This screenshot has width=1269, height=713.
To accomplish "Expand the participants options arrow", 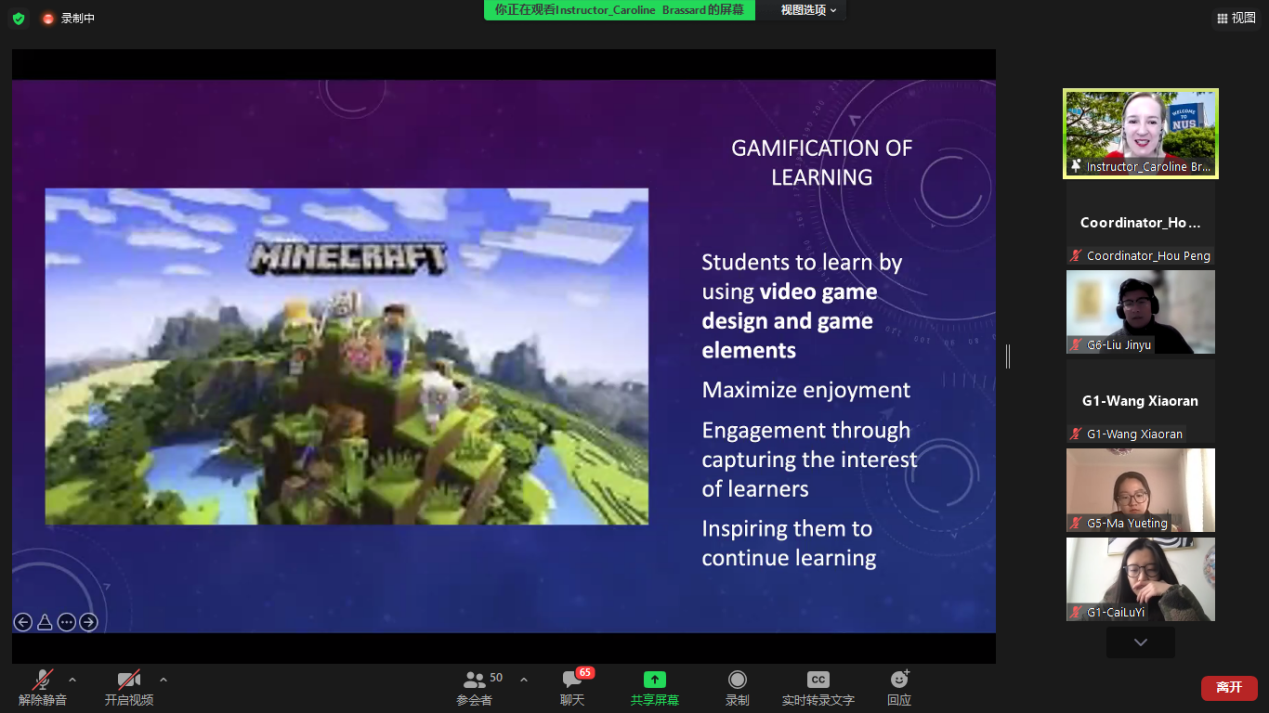I will pyautogui.click(x=523, y=680).
